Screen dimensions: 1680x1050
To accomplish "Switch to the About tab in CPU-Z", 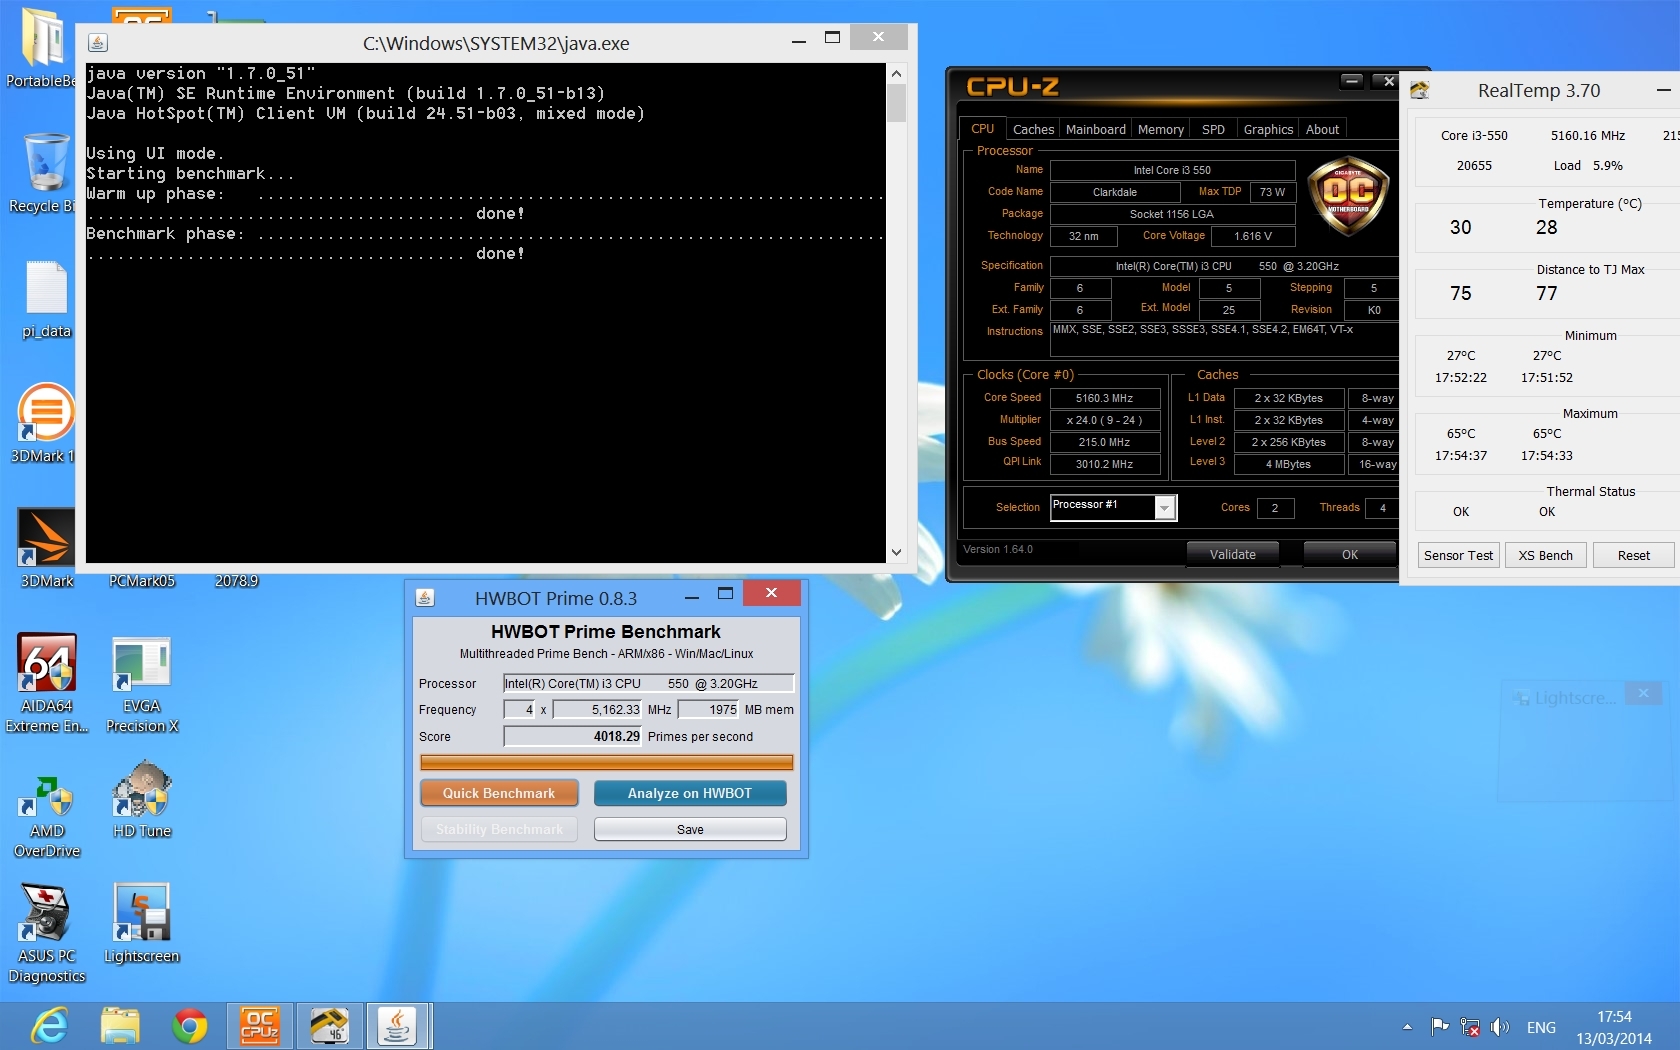I will tap(1322, 129).
